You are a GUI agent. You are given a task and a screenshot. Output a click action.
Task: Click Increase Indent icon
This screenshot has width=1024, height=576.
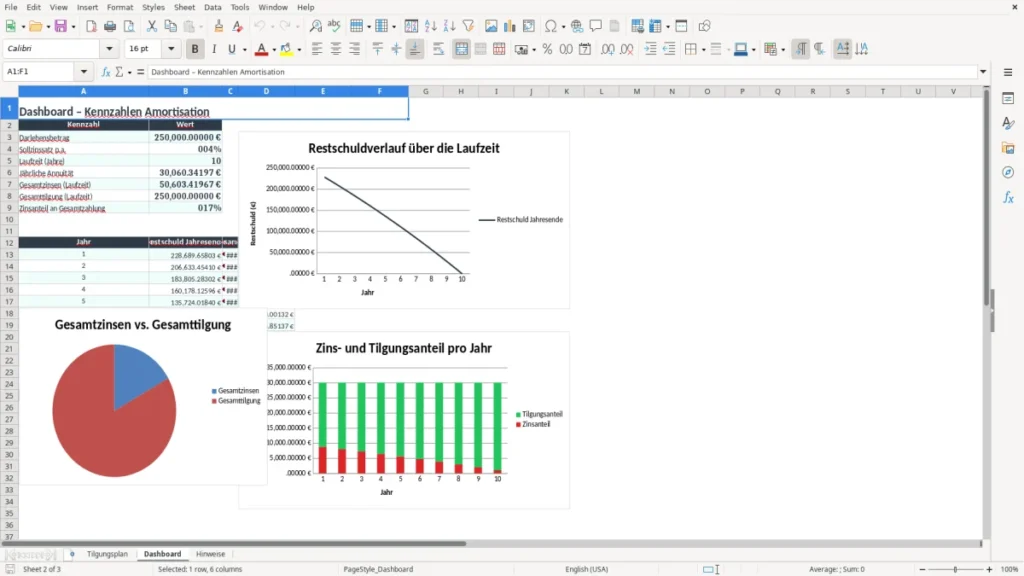[x=650, y=49]
